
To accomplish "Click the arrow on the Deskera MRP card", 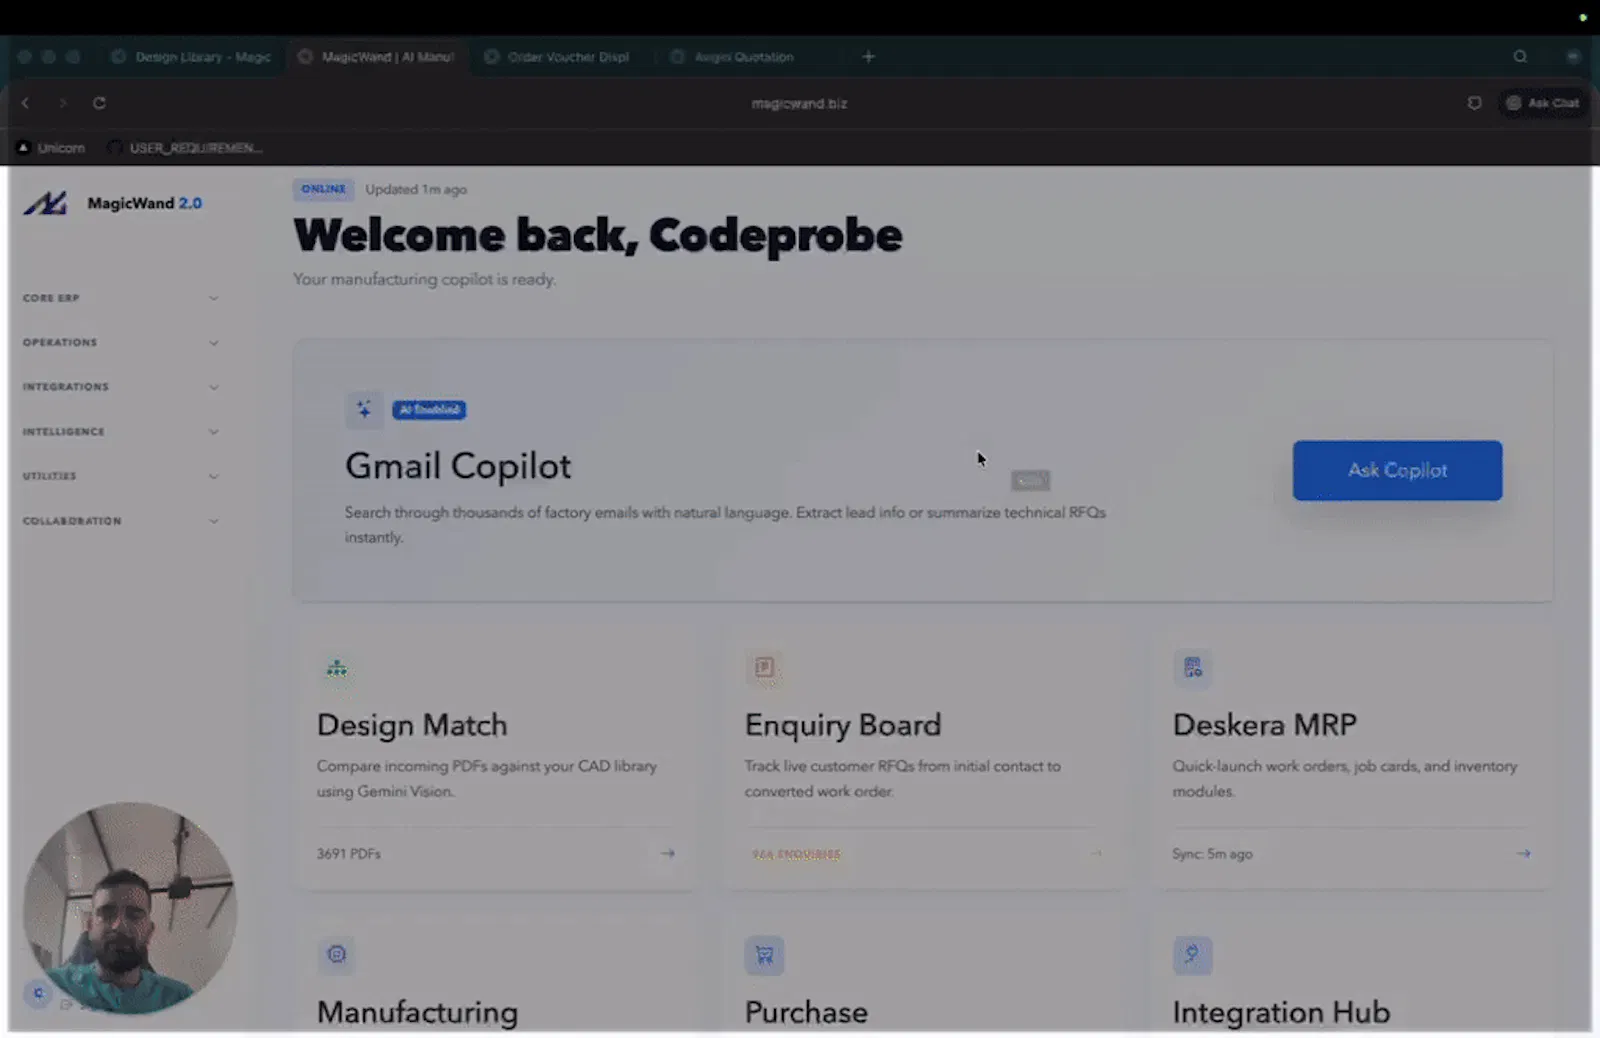I will 1523,853.
